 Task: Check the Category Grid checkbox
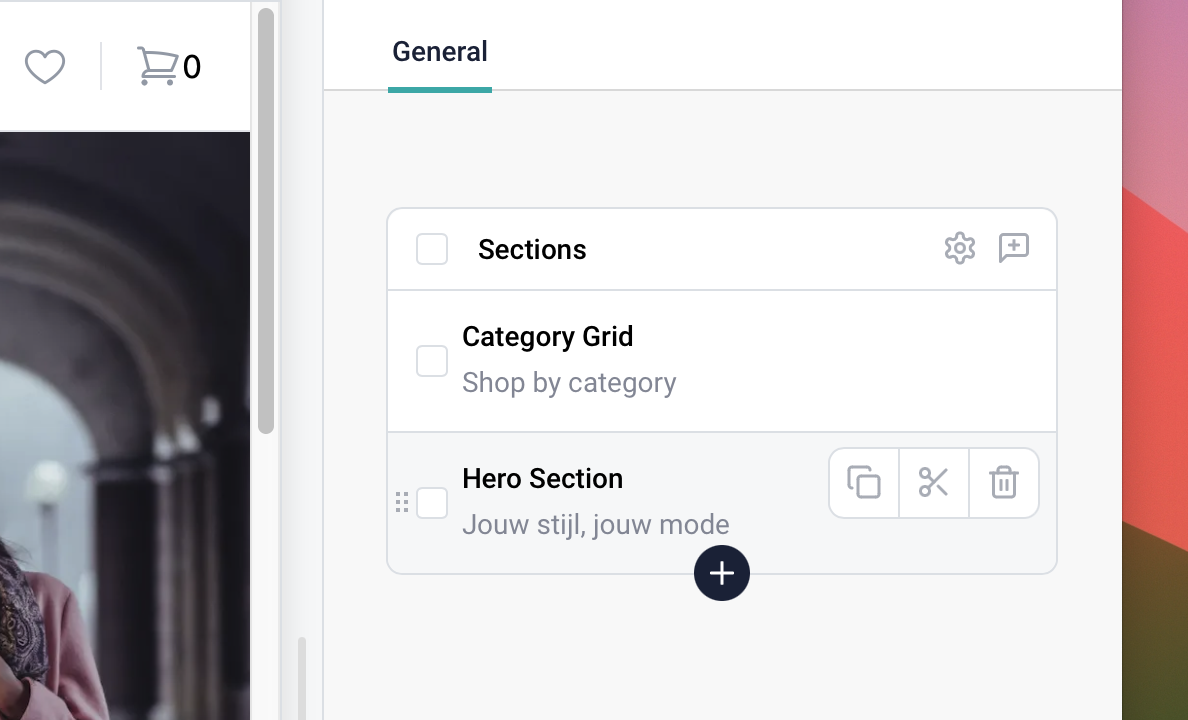coord(432,361)
